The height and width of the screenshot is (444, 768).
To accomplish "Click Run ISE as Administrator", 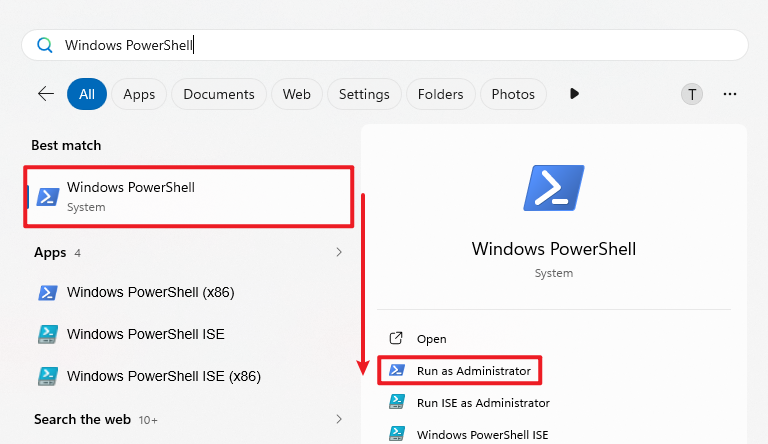I will click(x=483, y=403).
